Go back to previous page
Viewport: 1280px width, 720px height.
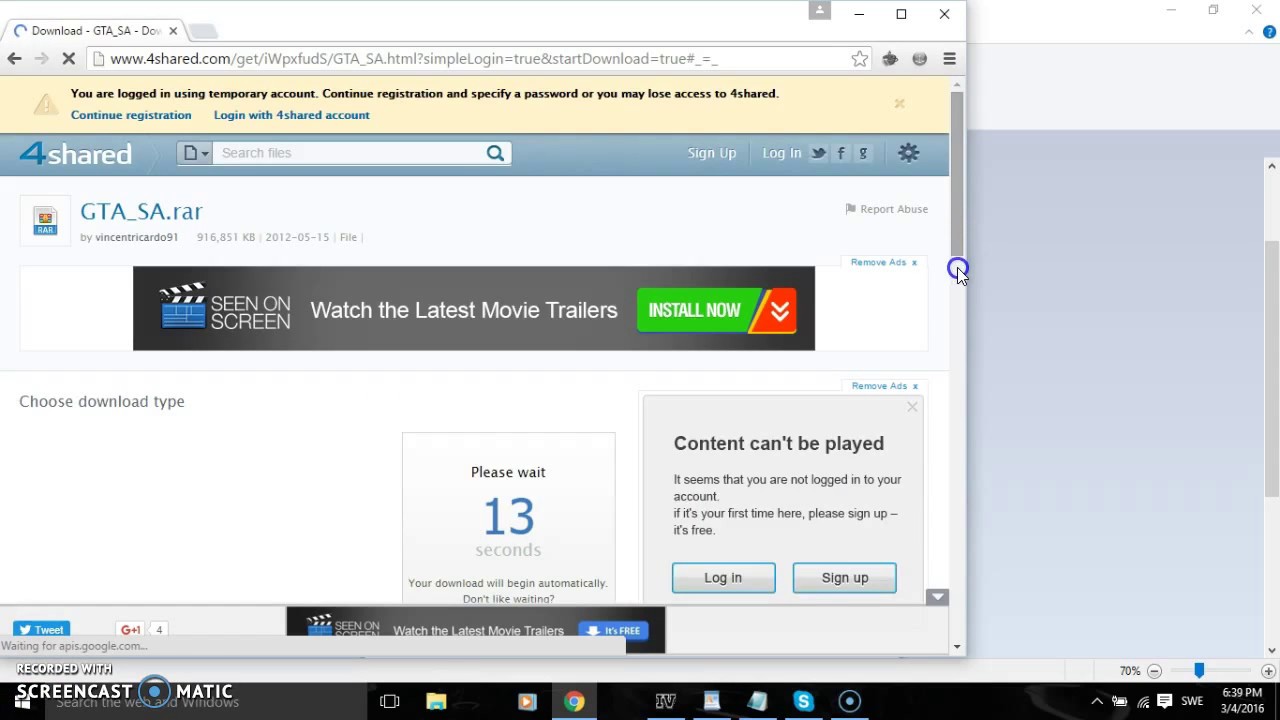(14, 59)
